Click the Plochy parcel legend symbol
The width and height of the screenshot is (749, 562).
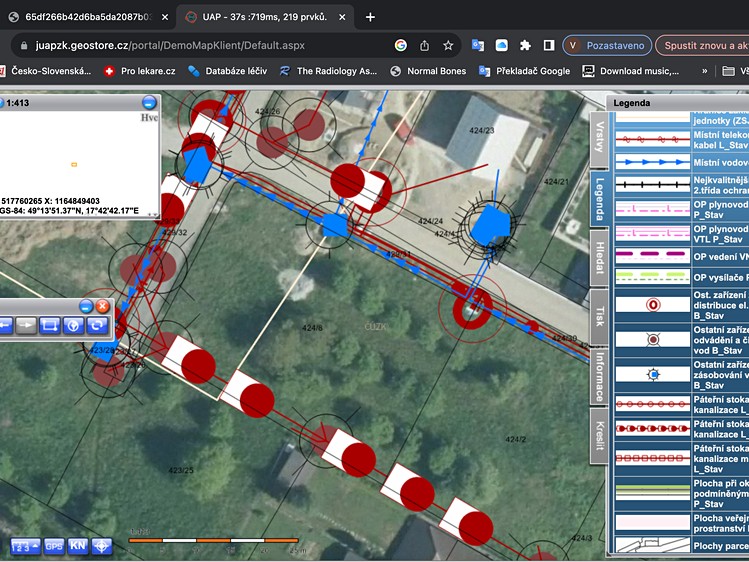point(653,545)
